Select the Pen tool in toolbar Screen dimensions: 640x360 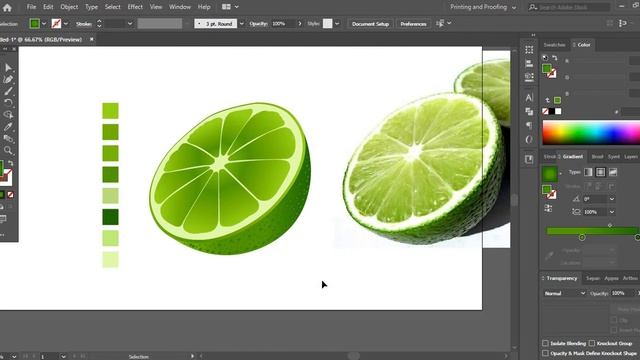tap(8, 79)
